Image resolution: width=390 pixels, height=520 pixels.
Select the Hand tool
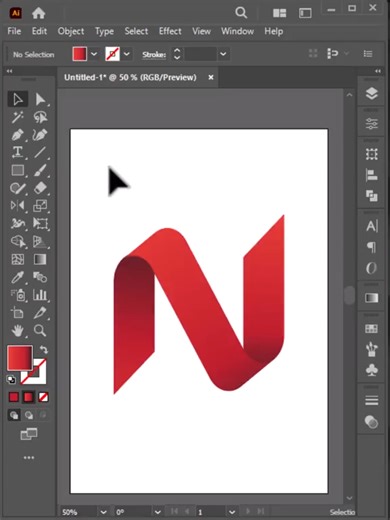[x=18, y=331]
